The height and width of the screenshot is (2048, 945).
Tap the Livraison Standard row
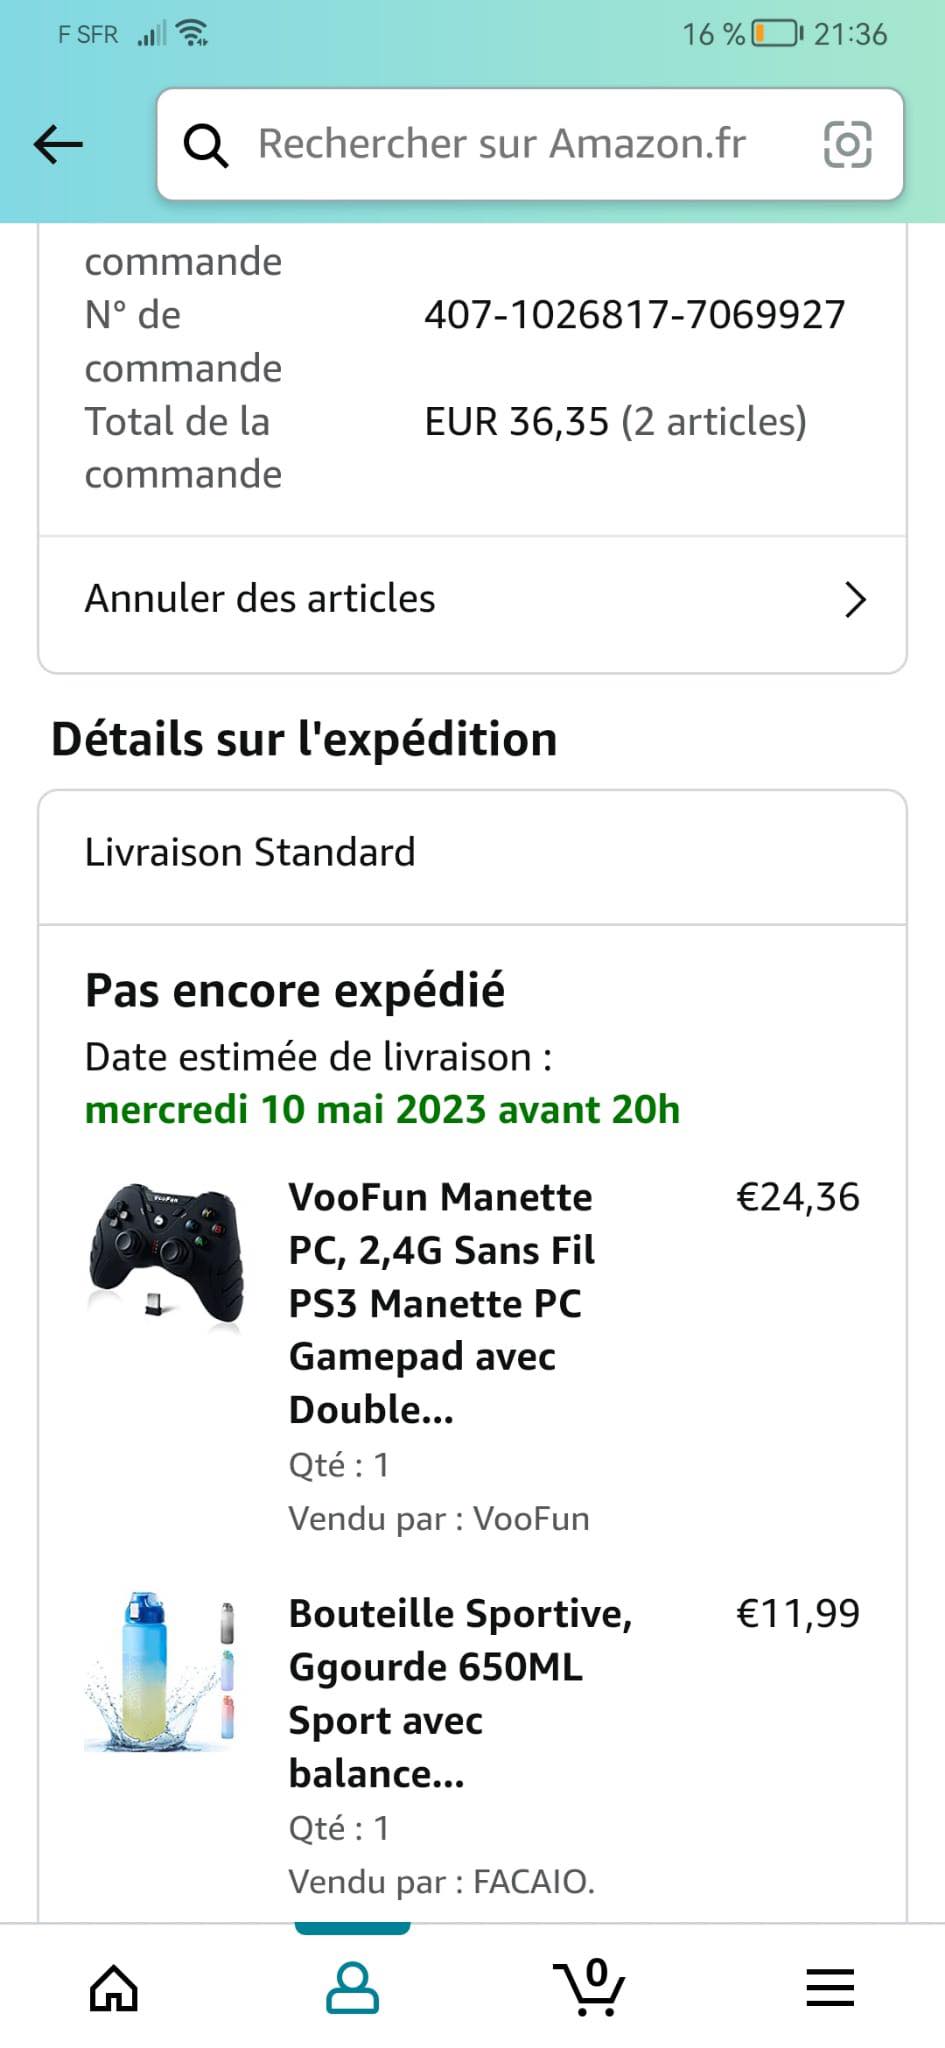pos(250,852)
